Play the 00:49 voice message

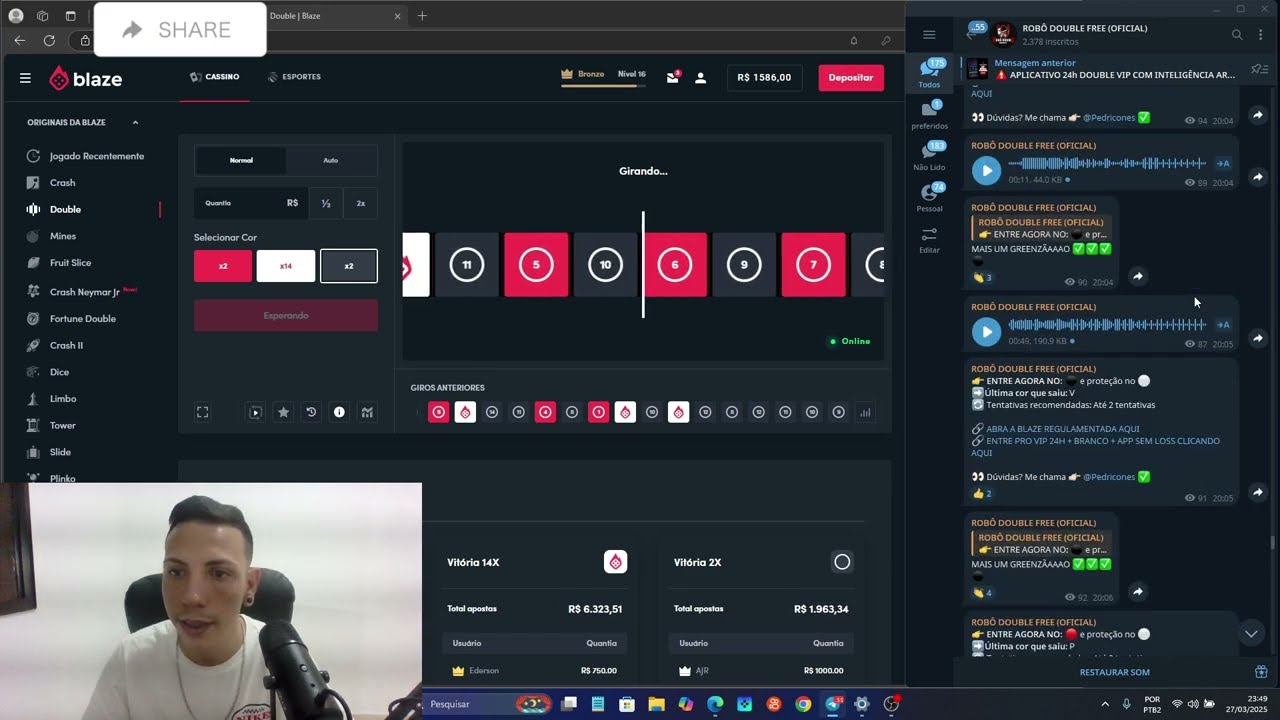(986, 332)
